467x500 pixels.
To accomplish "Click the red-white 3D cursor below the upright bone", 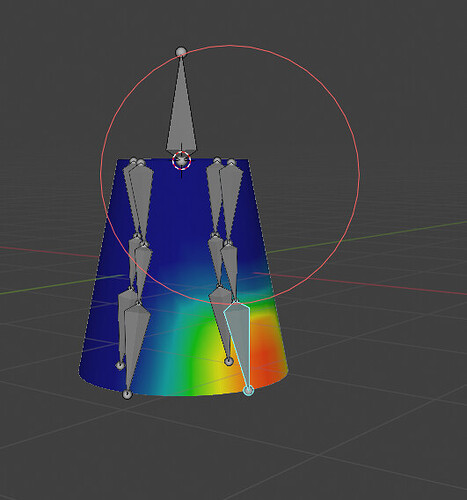I will click(181, 161).
